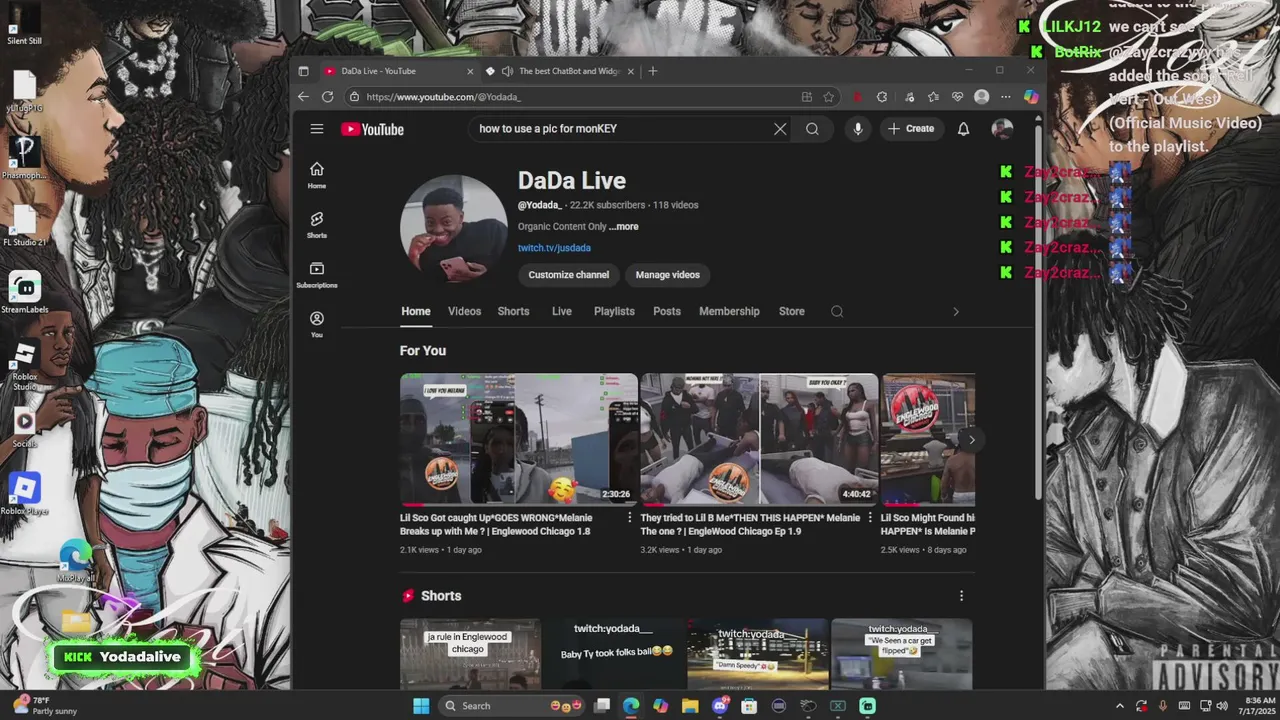Show next For You videos arrow
The height and width of the screenshot is (720, 1280).
point(971,440)
